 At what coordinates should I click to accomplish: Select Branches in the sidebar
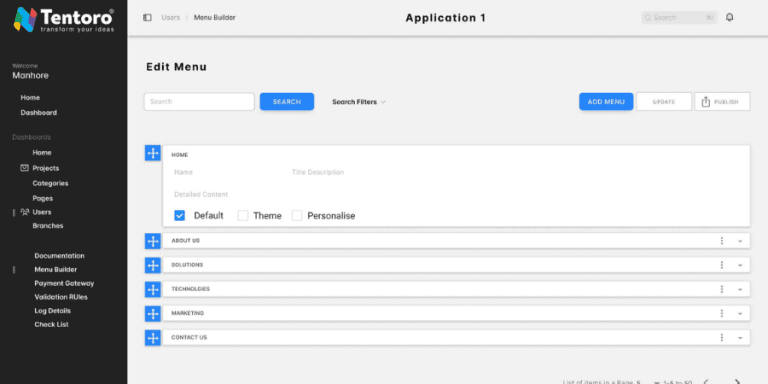pos(48,226)
